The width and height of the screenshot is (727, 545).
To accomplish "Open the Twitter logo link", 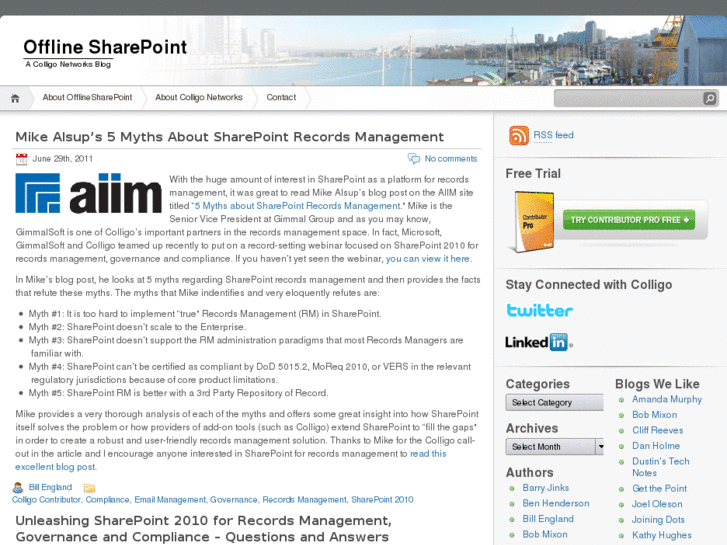I will 539,310.
